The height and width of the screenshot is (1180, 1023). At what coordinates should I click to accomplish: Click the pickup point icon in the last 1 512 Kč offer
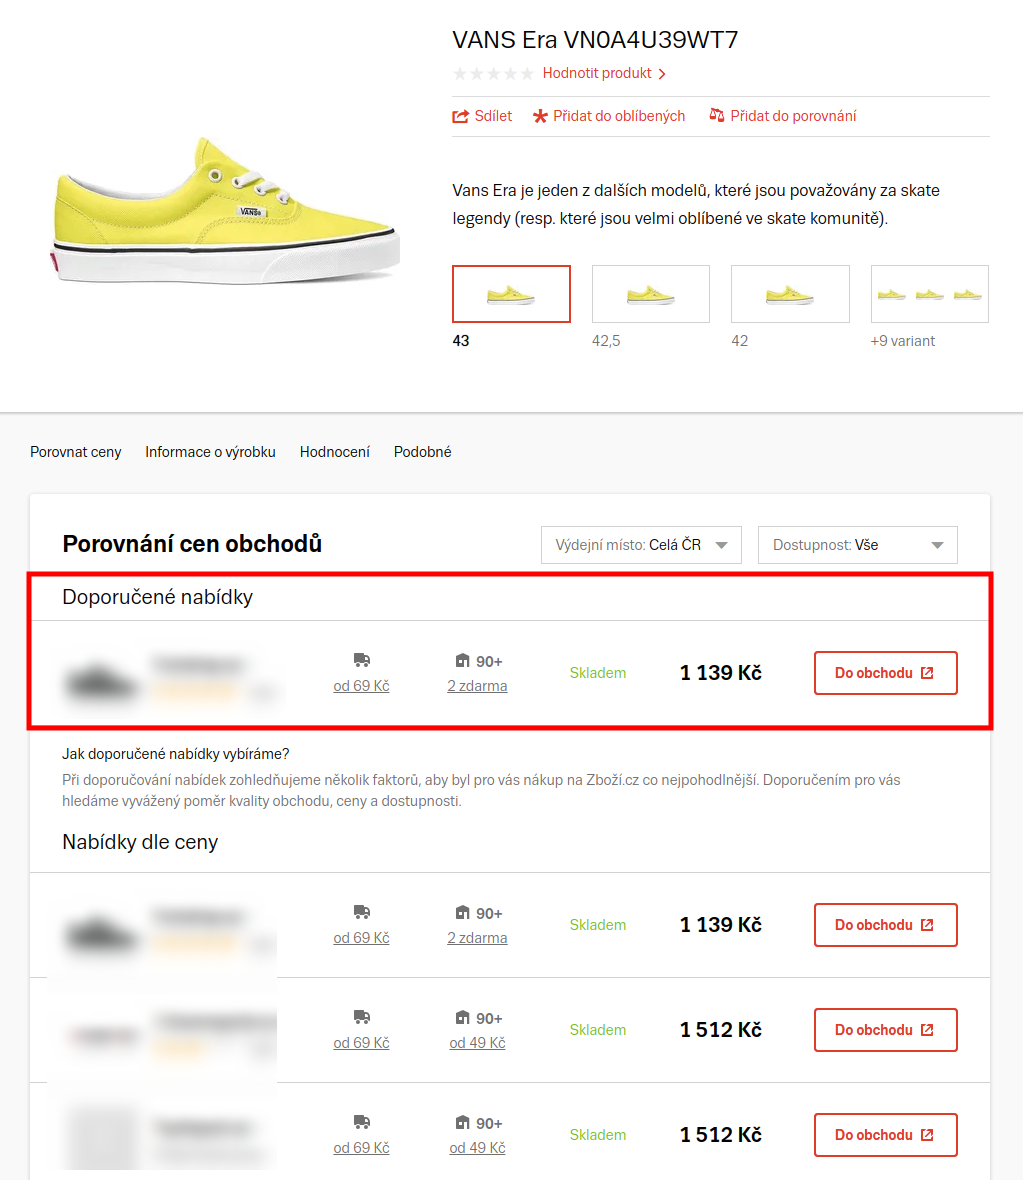[x=462, y=1123]
